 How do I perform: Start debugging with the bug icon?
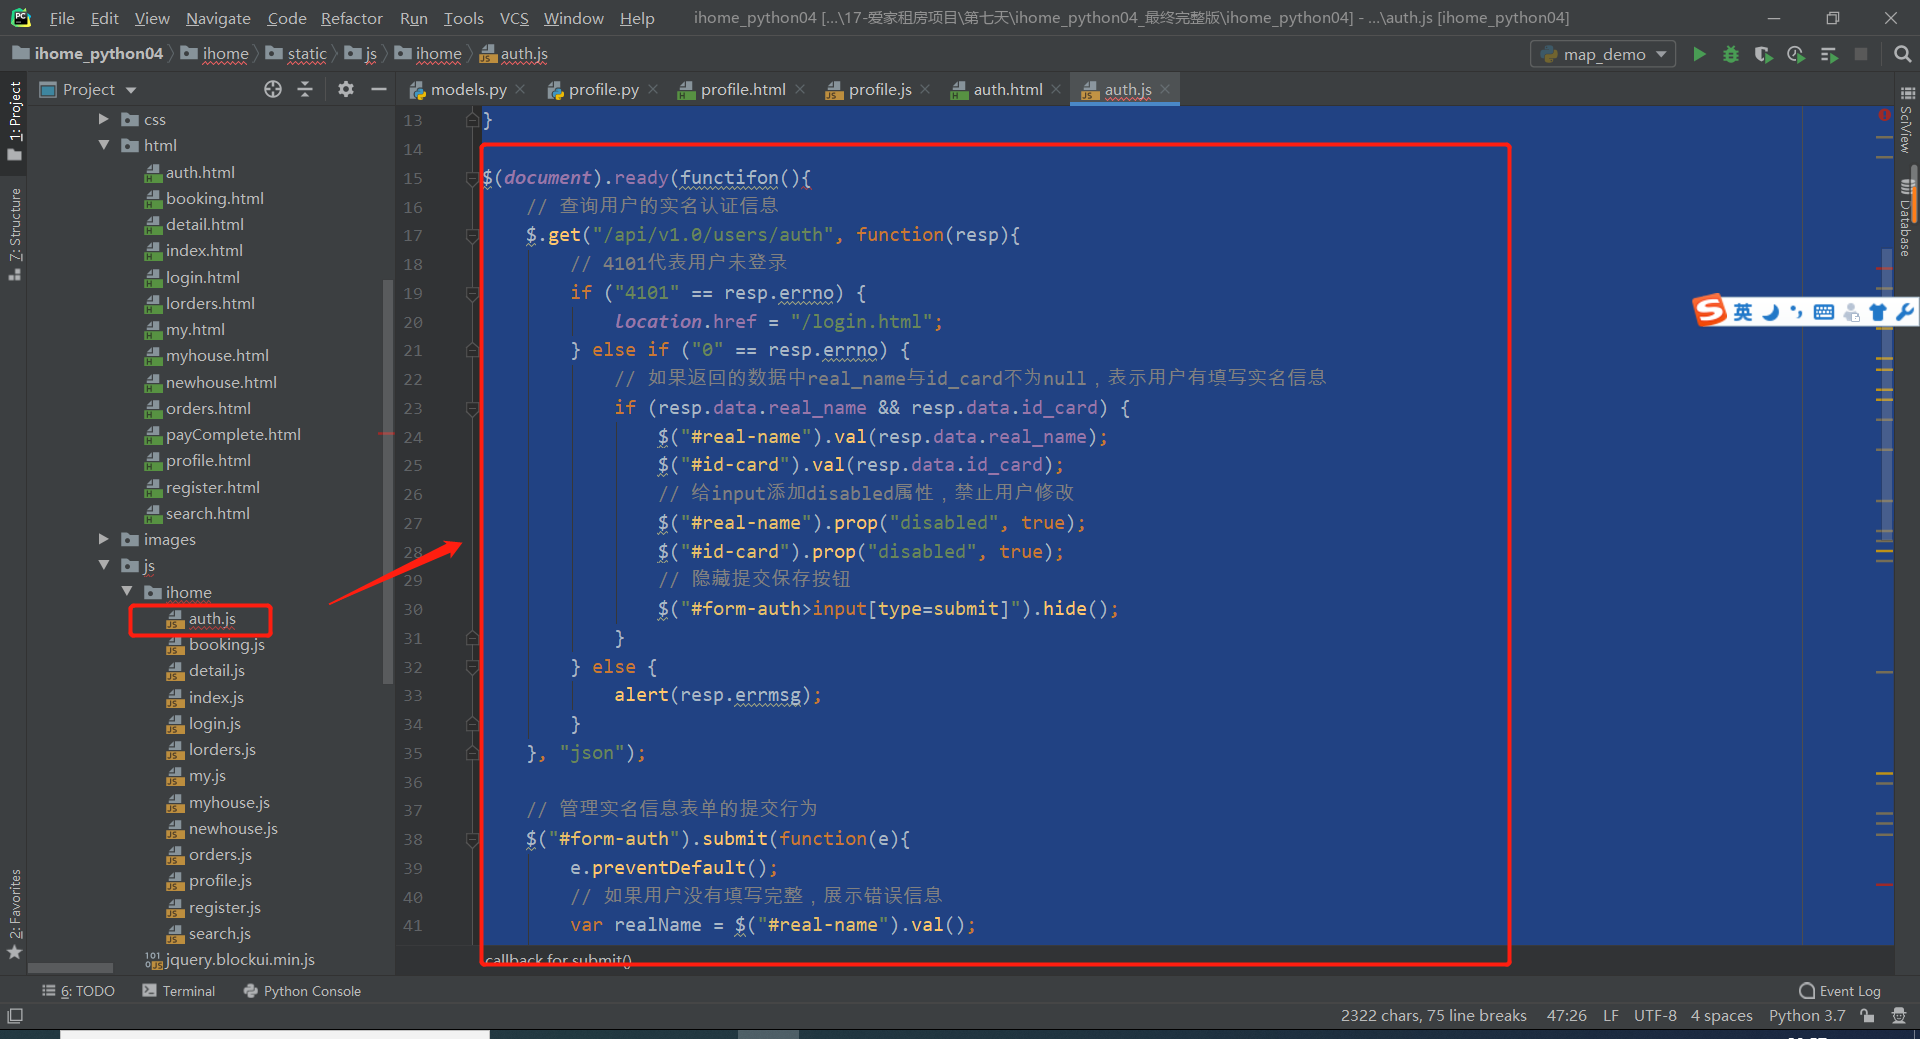1731,54
